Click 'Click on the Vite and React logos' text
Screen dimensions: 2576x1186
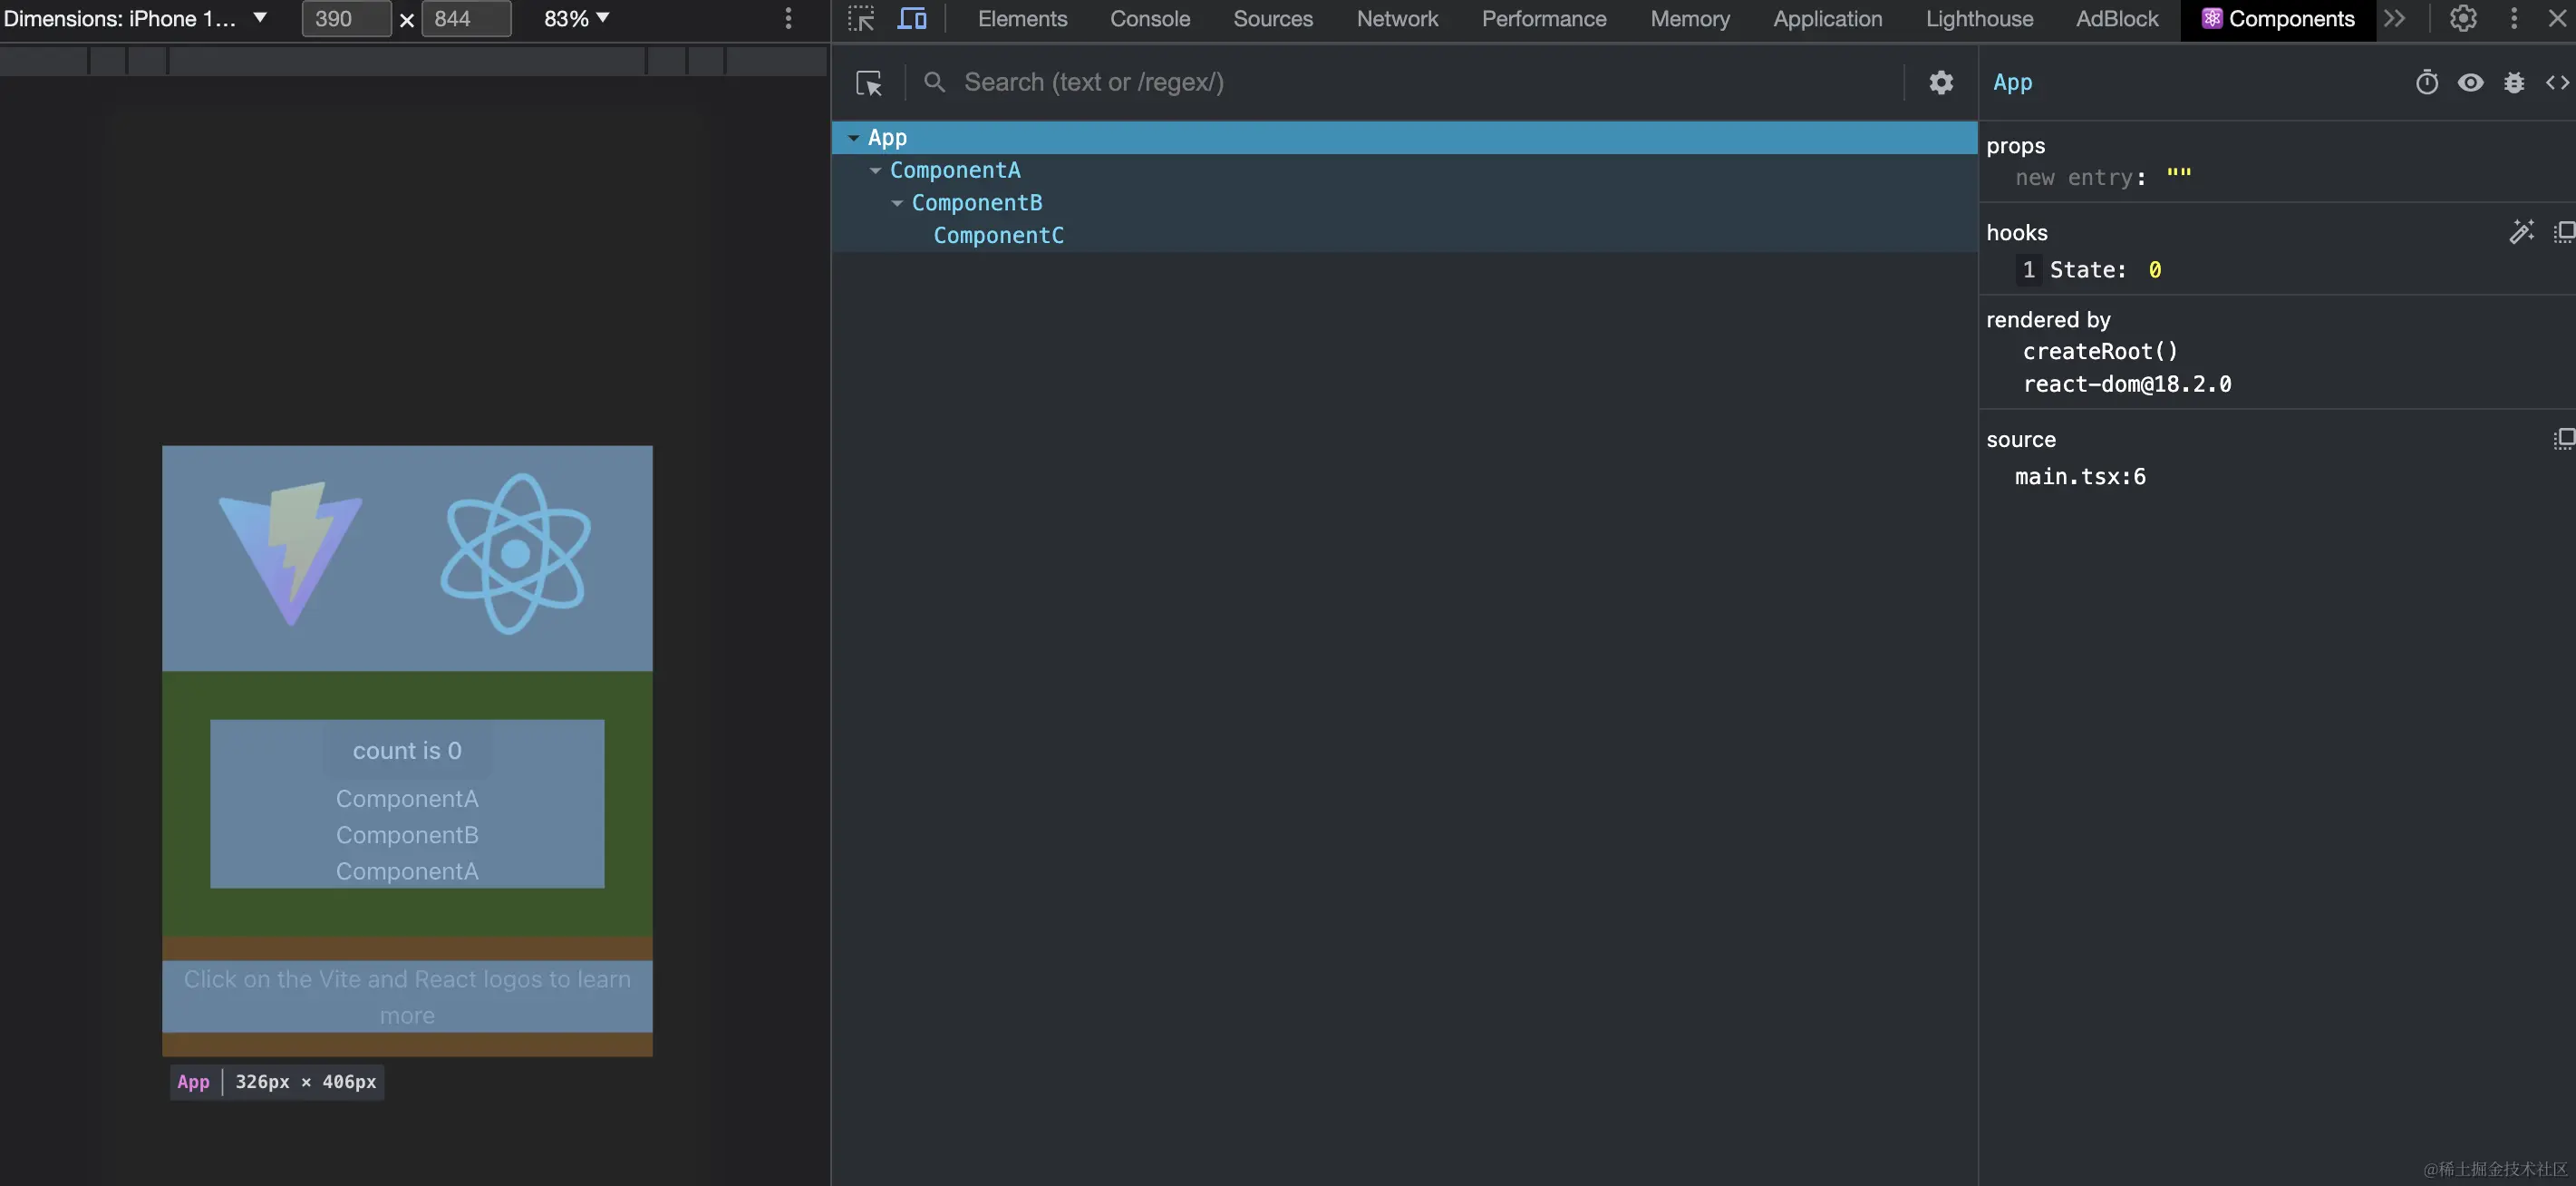click(407, 997)
